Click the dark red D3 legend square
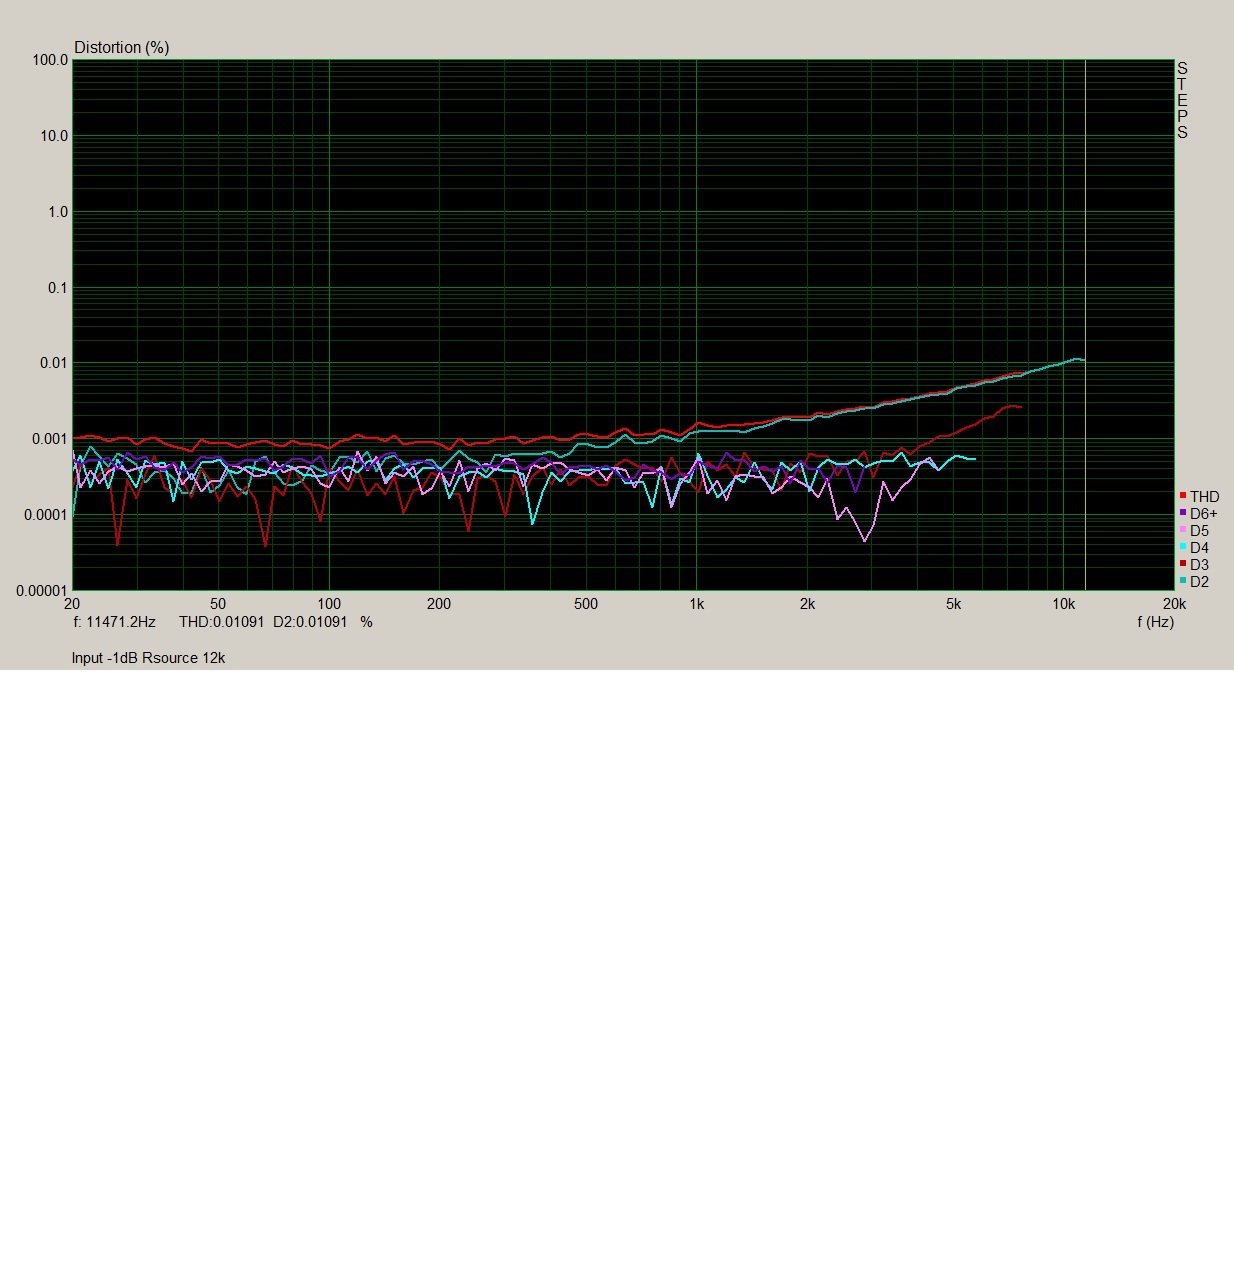The width and height of the screenshot is (1234, 1280). 1183,564
